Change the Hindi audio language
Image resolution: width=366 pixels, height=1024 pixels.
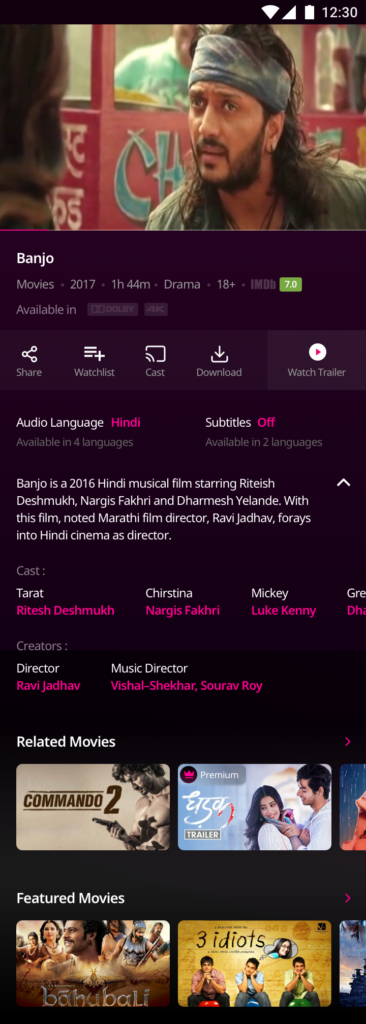[125, 423]
